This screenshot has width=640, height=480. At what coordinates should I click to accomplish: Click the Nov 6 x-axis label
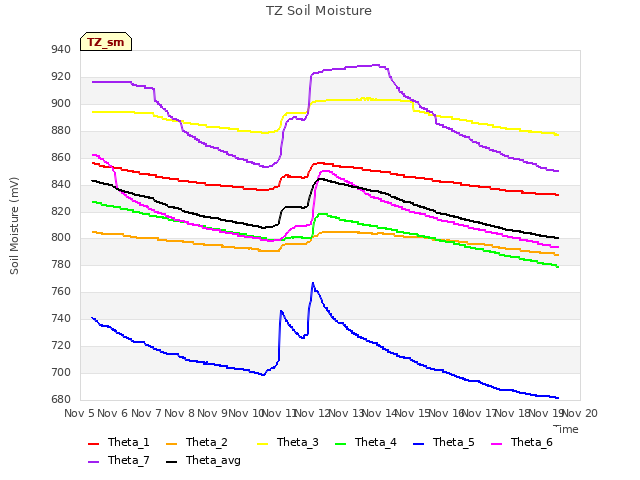click(x=113, y=413)
